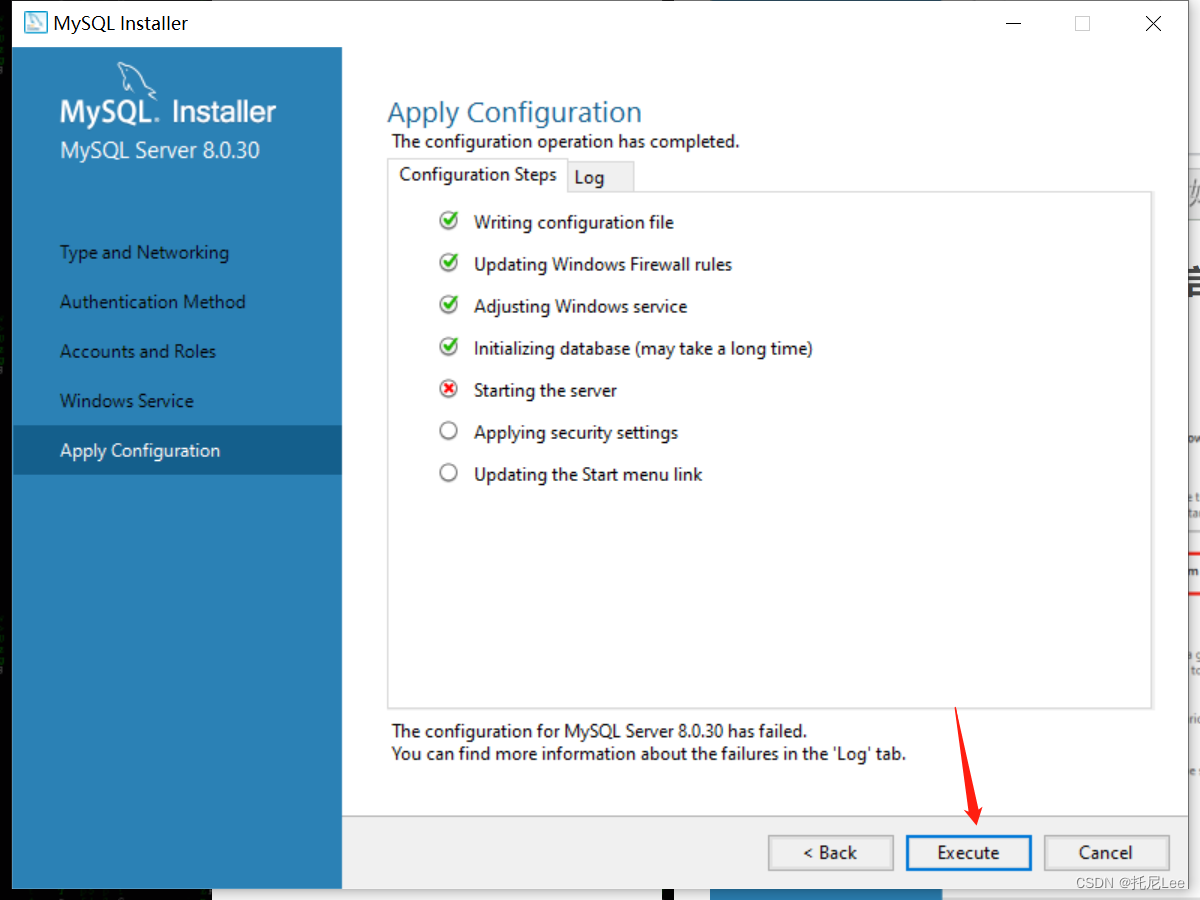Click the error icon beside Starting the server
1200x900 pixels.
pyautogui.click(x=448, y=389)
